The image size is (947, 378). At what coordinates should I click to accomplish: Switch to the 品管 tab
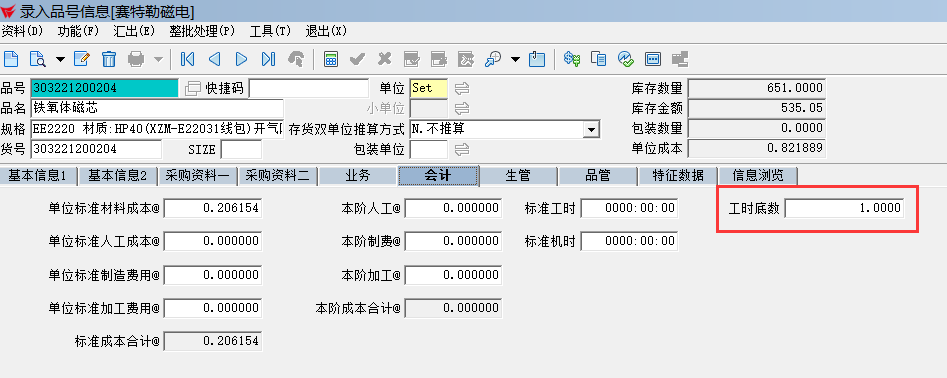click(x=598, y=176)
